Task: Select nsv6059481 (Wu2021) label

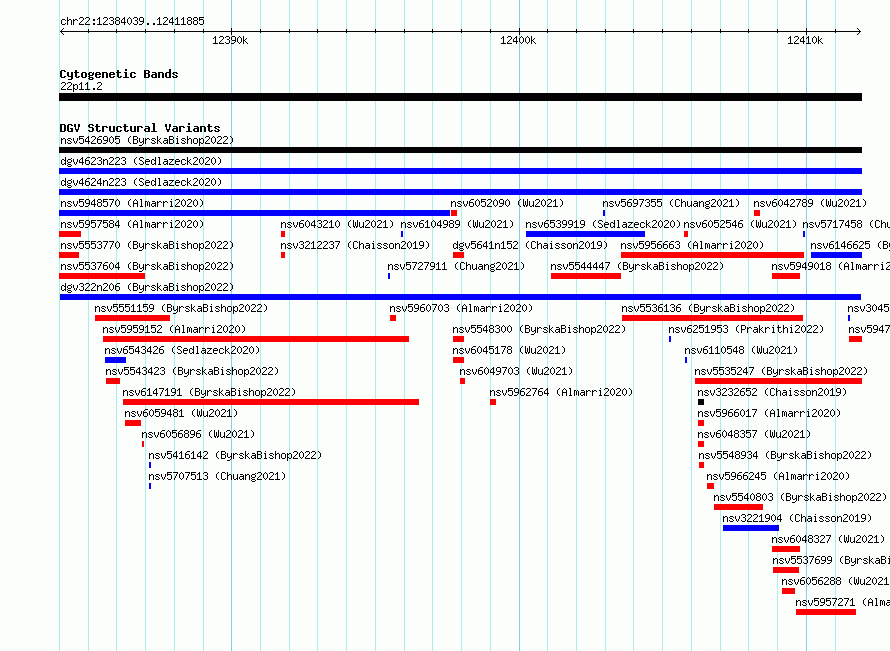Action: pyautogui.click(x=181, y=413)
